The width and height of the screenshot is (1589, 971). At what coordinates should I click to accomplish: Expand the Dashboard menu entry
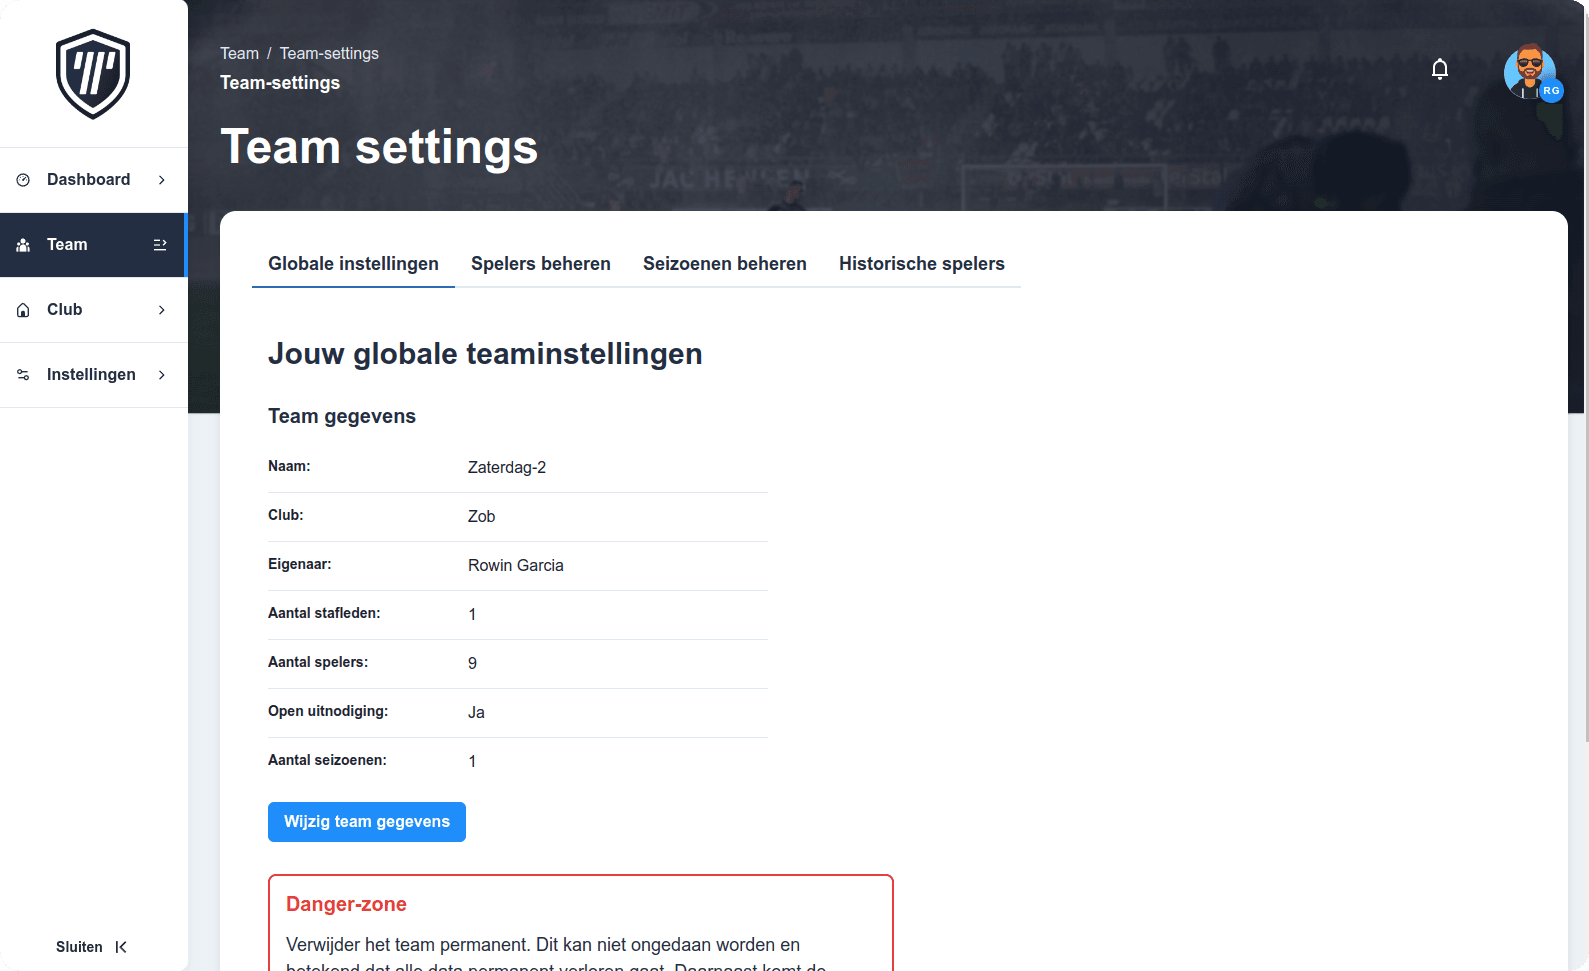[162, 179]
